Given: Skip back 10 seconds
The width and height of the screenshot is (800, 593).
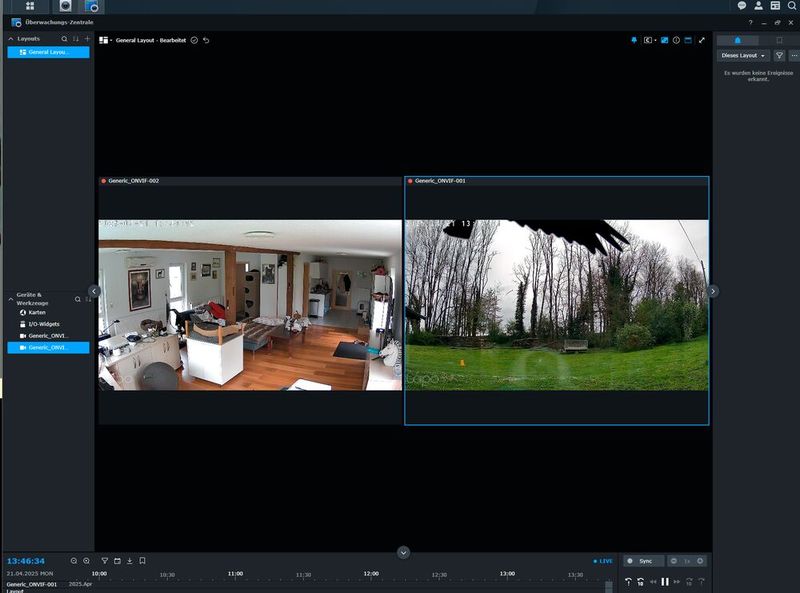Looking at the screenshot, I should pos(640,581).
